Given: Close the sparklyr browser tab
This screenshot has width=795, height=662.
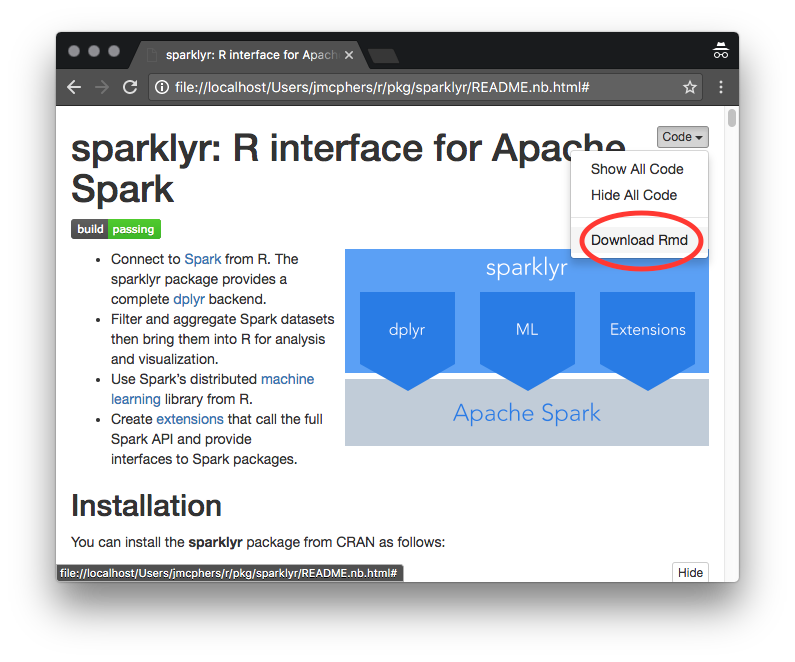Looking at the screenshot, I should click(x=348, y=55).
